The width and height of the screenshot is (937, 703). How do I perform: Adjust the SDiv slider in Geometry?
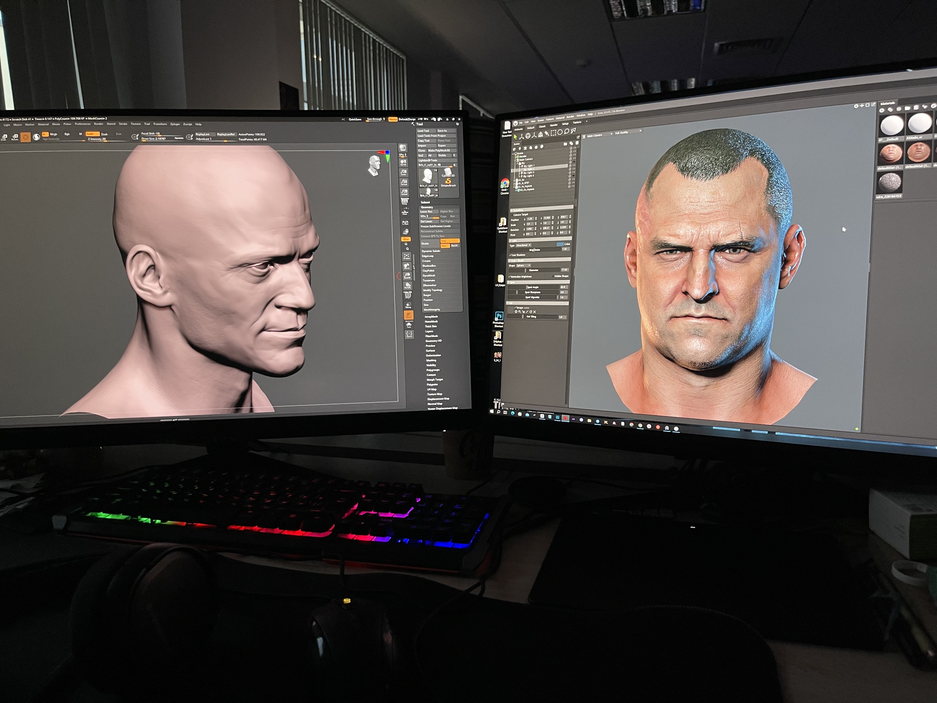coord(430,216)
